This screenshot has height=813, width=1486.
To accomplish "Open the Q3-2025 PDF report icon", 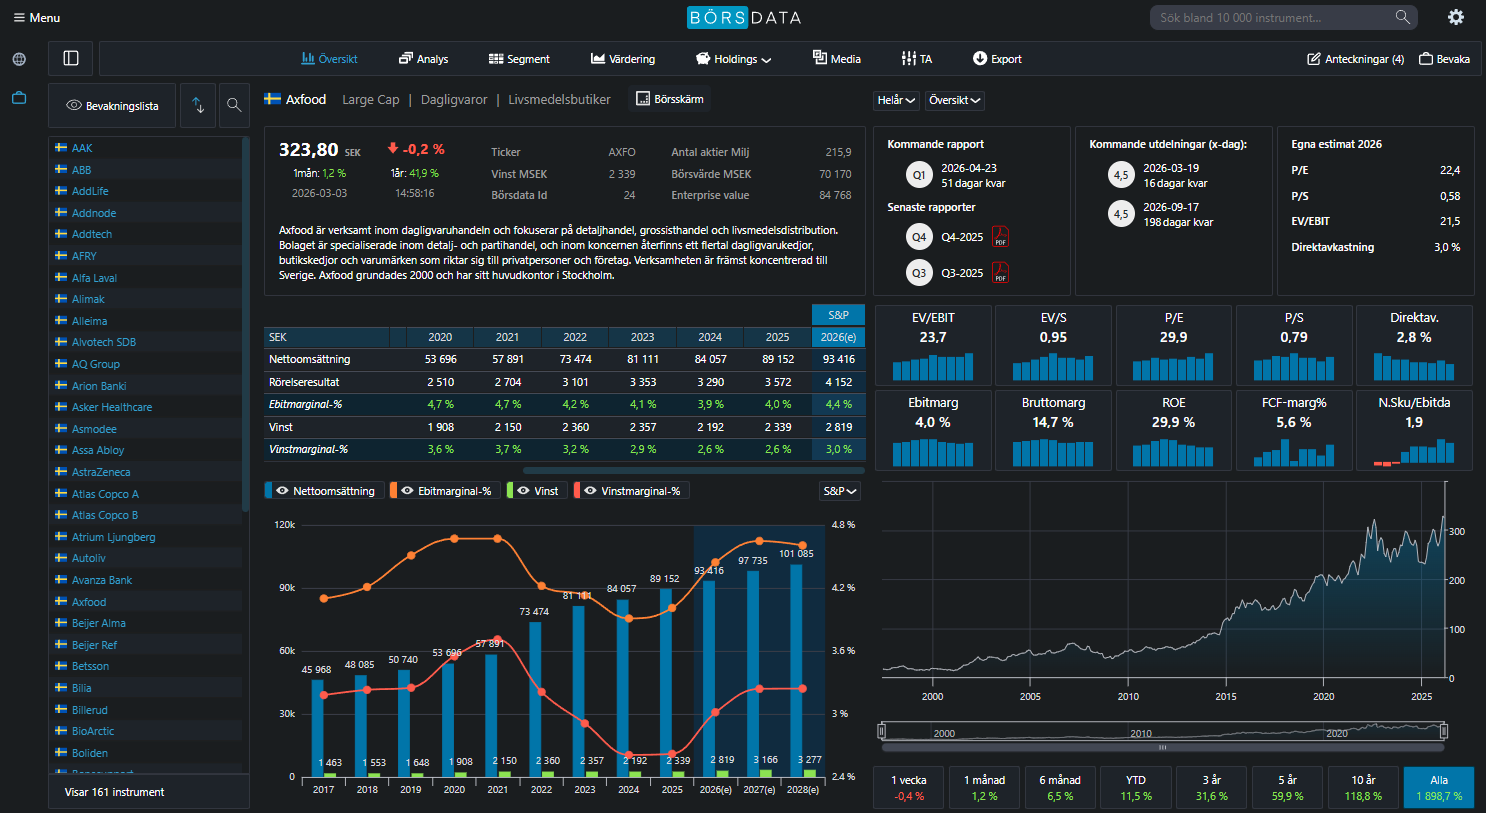I will (1000, 273).
